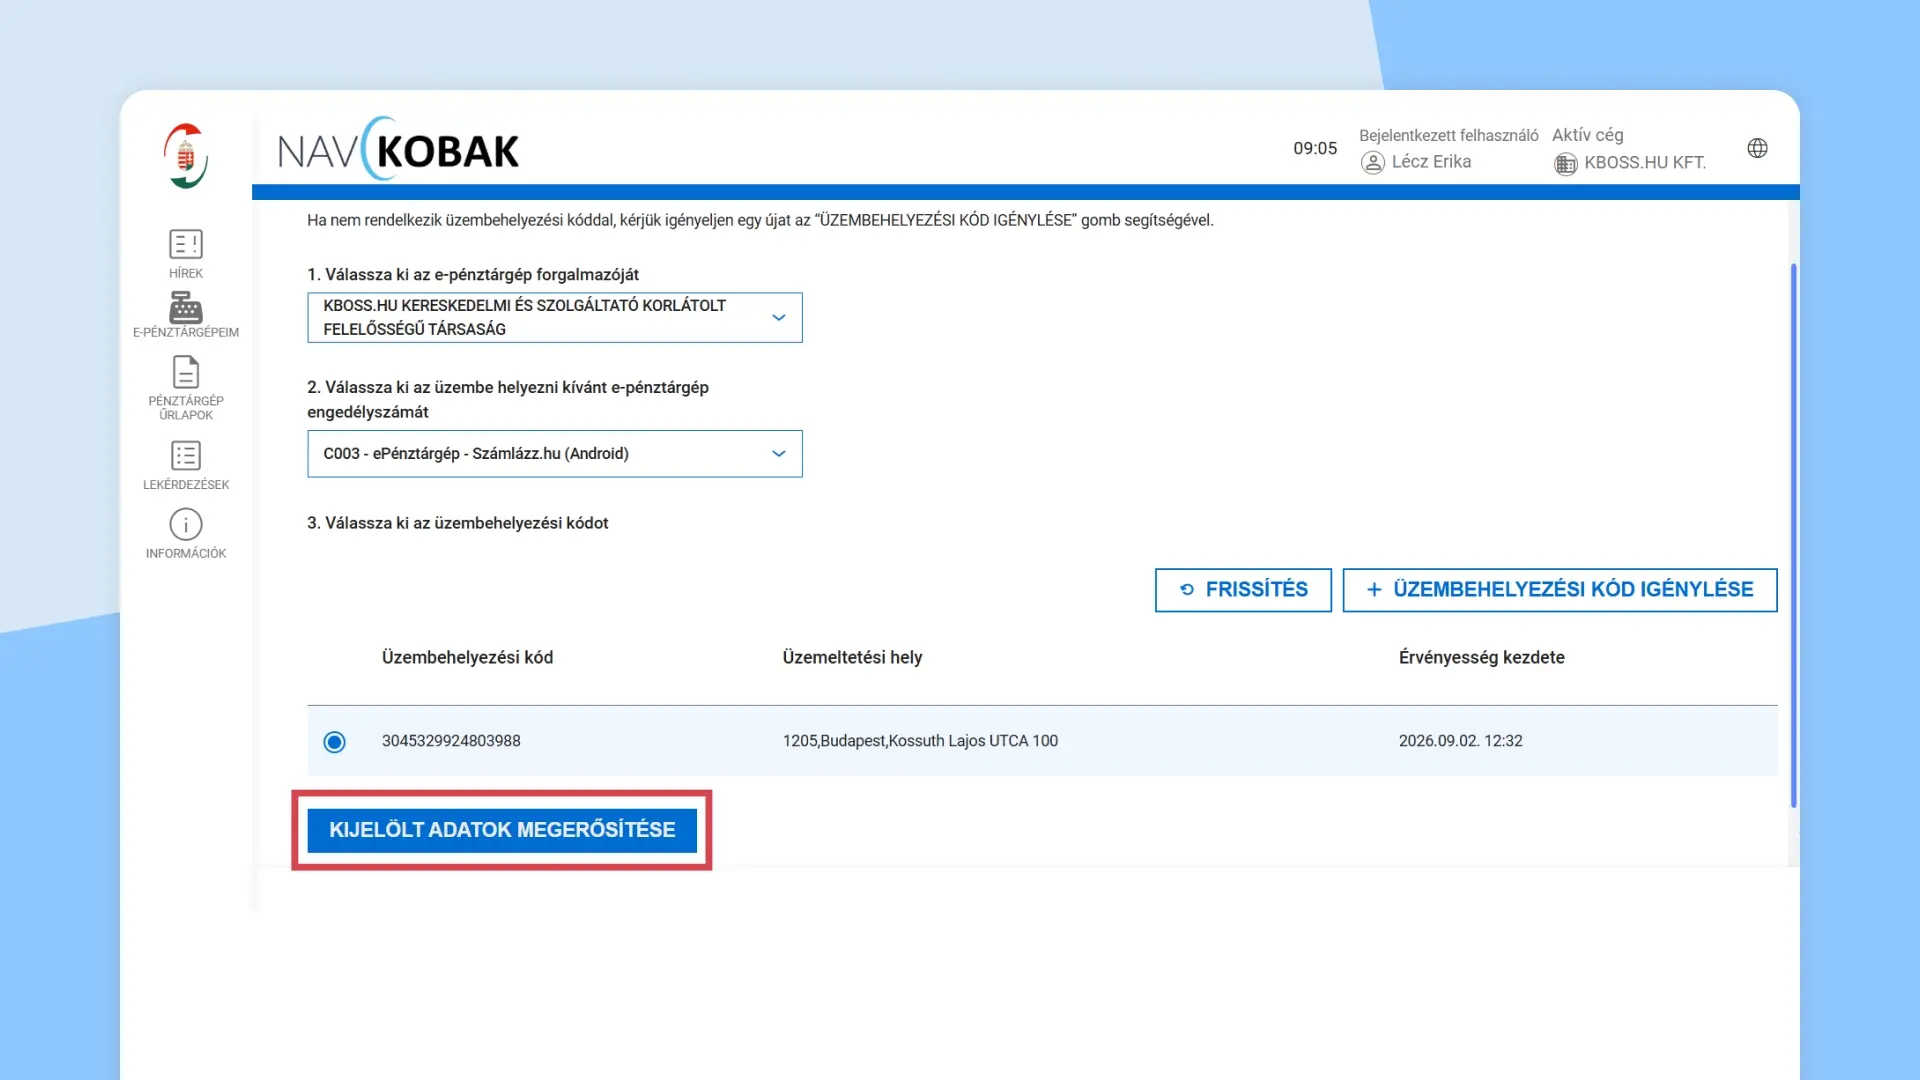Click the date 2026.09.02. 12:32 cell

coord(1460,741)
